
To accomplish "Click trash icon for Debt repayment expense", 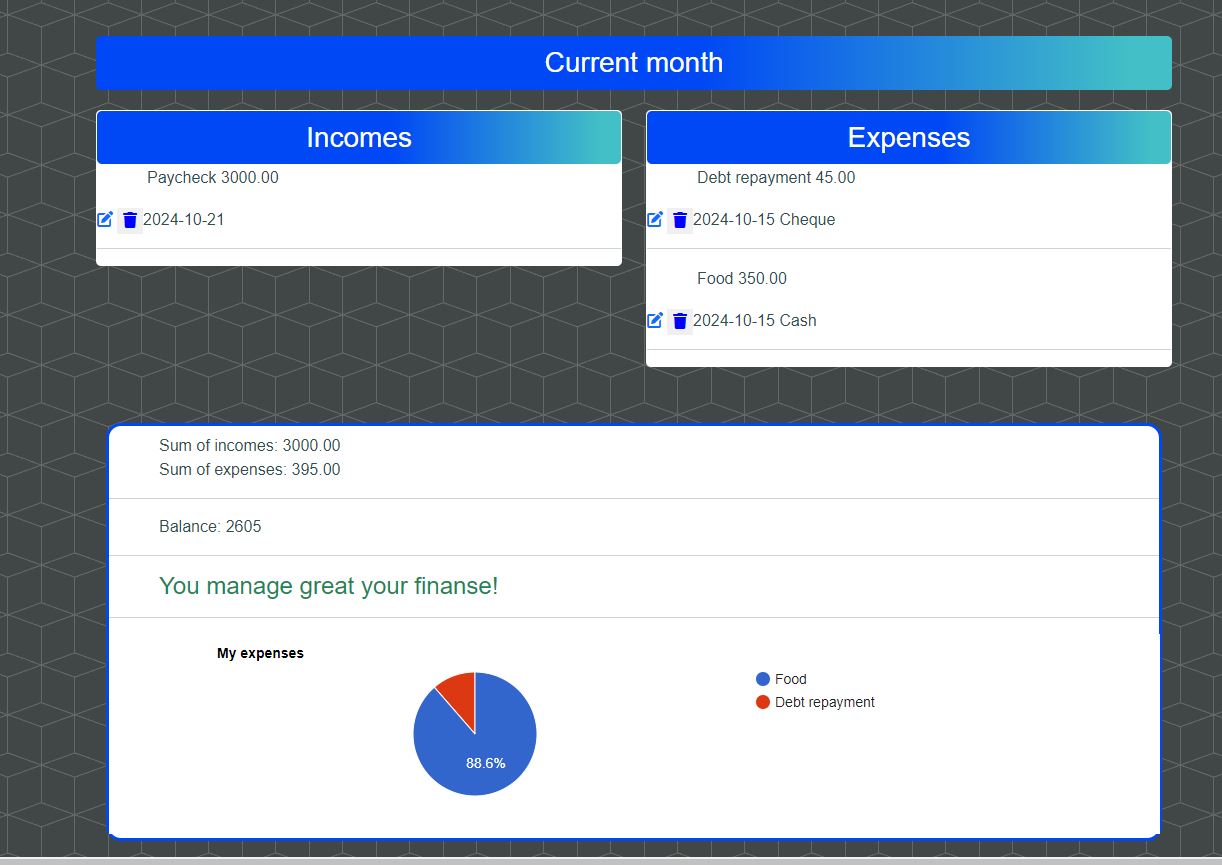I will point(680,220).
